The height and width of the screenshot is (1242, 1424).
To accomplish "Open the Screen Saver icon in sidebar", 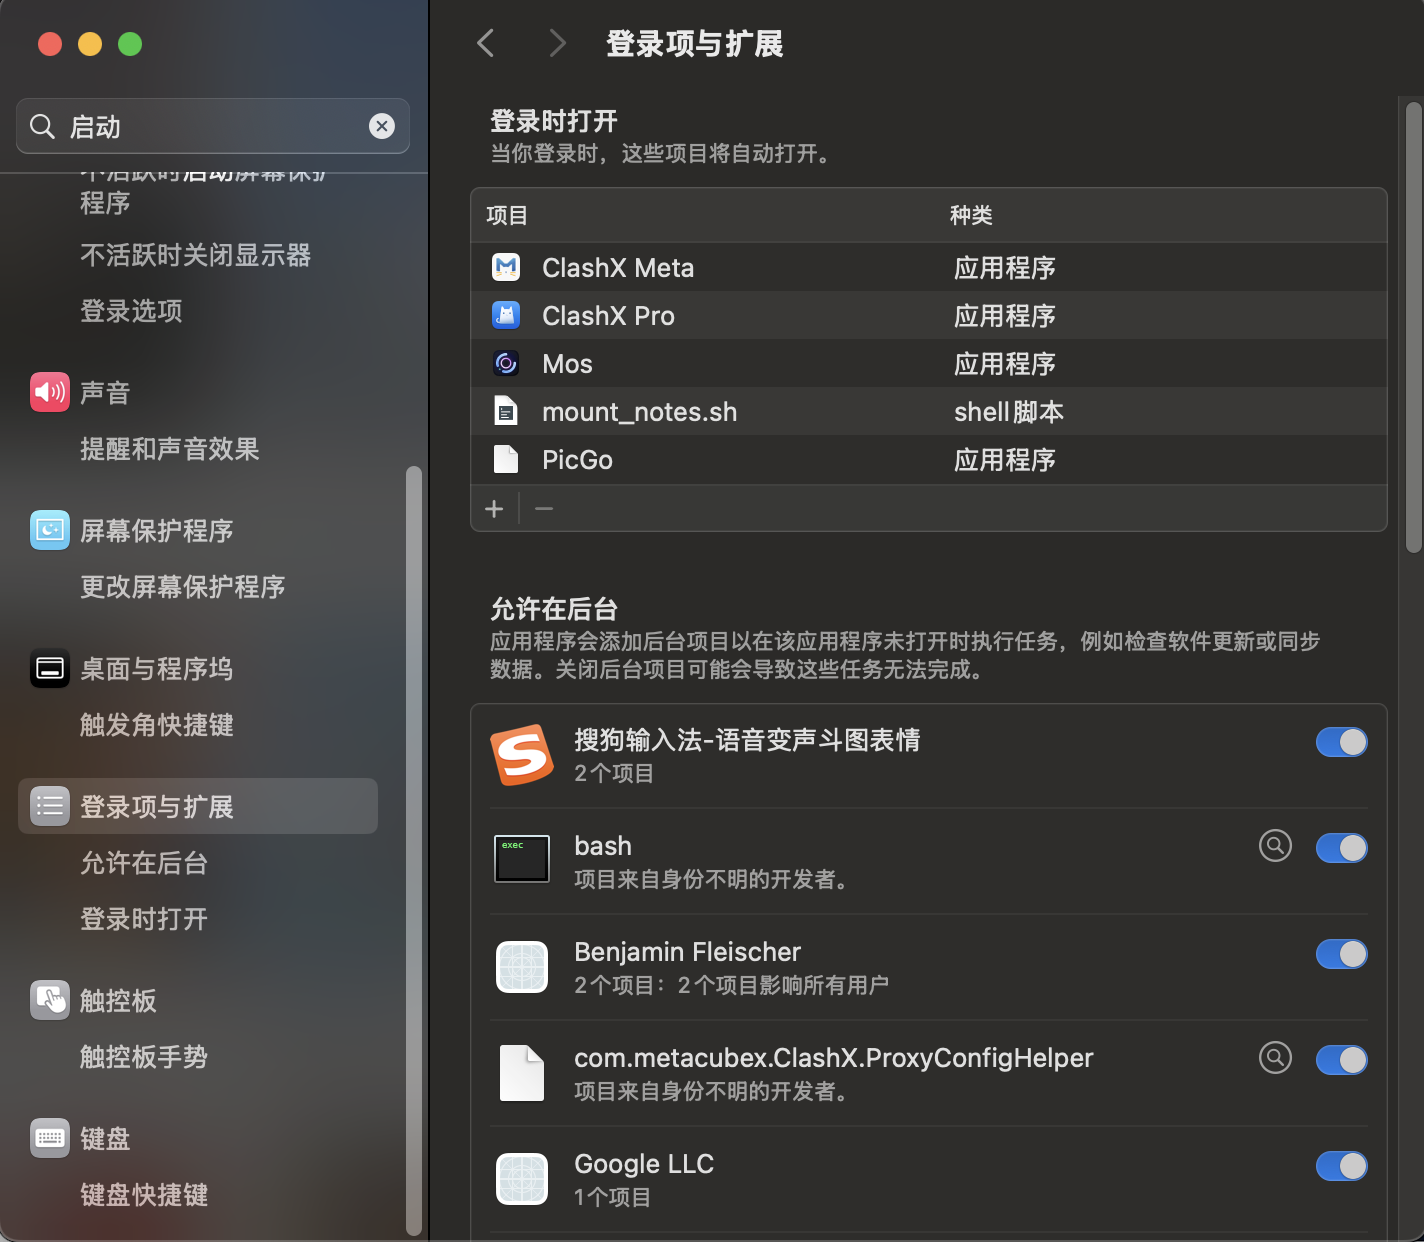I will click(x=50, y=530).
